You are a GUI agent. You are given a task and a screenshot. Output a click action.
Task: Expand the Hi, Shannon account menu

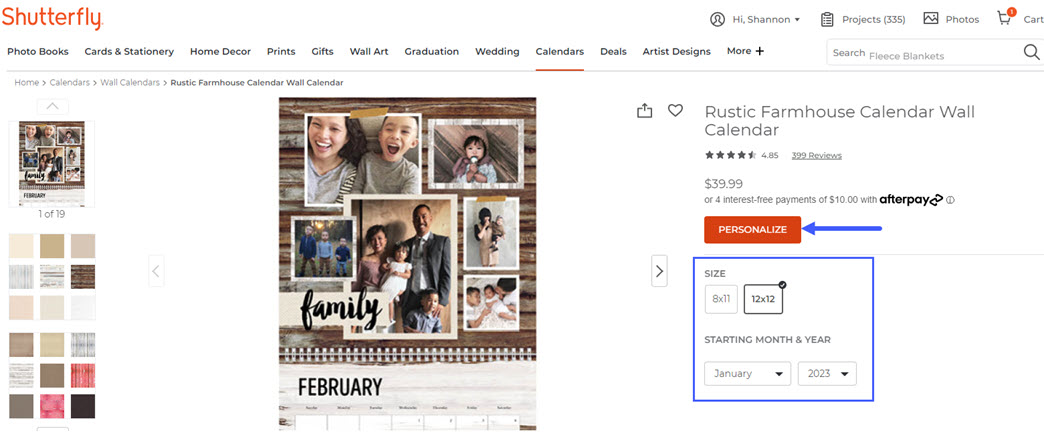755,19
